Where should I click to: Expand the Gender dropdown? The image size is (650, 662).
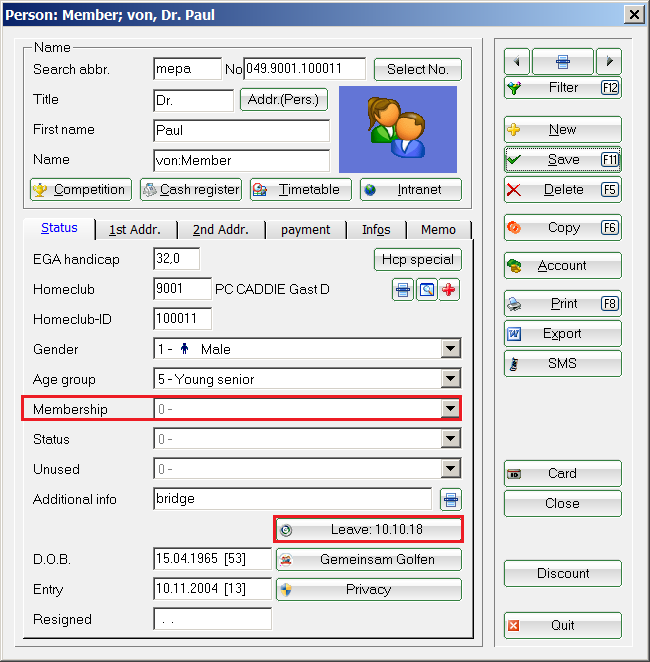click(450, 349)
